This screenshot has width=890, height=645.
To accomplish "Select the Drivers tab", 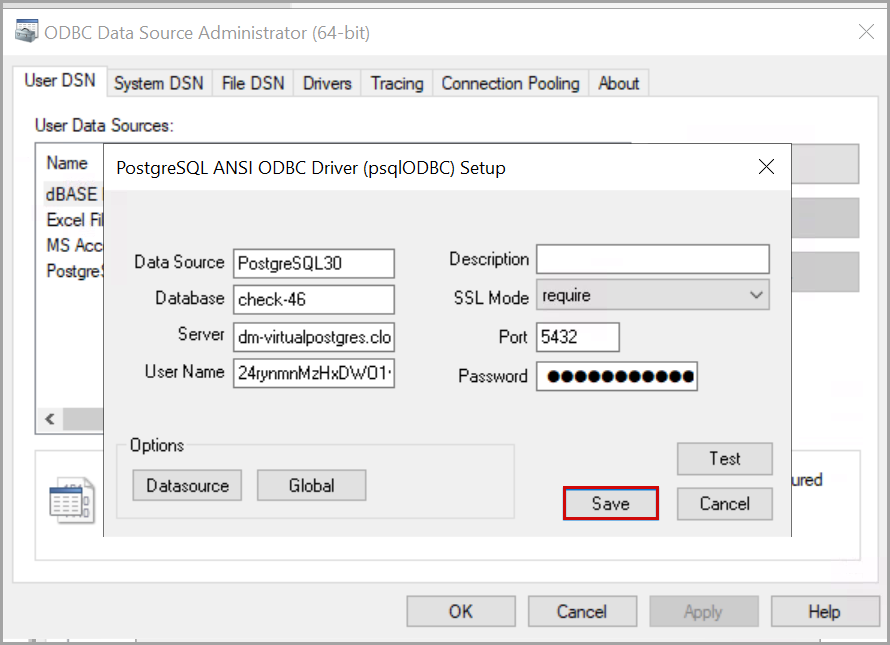I will click(x=327, y=83).
